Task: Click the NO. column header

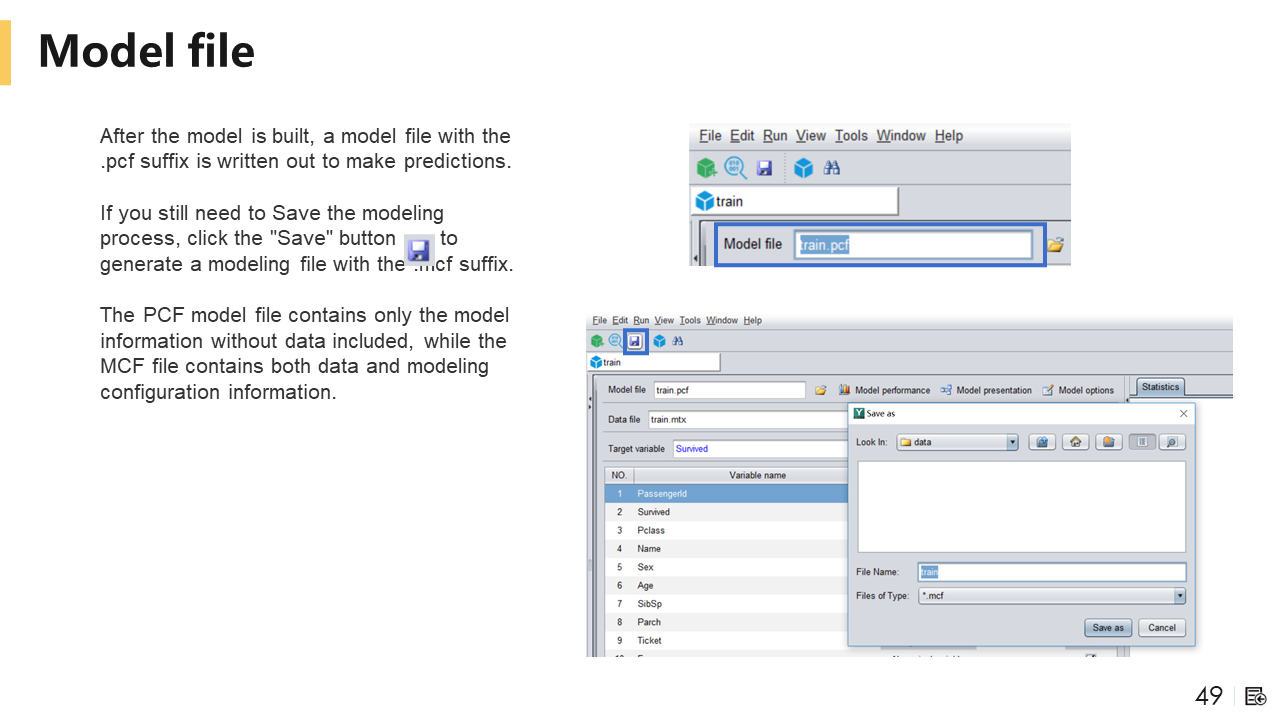Action: [619, 475]
